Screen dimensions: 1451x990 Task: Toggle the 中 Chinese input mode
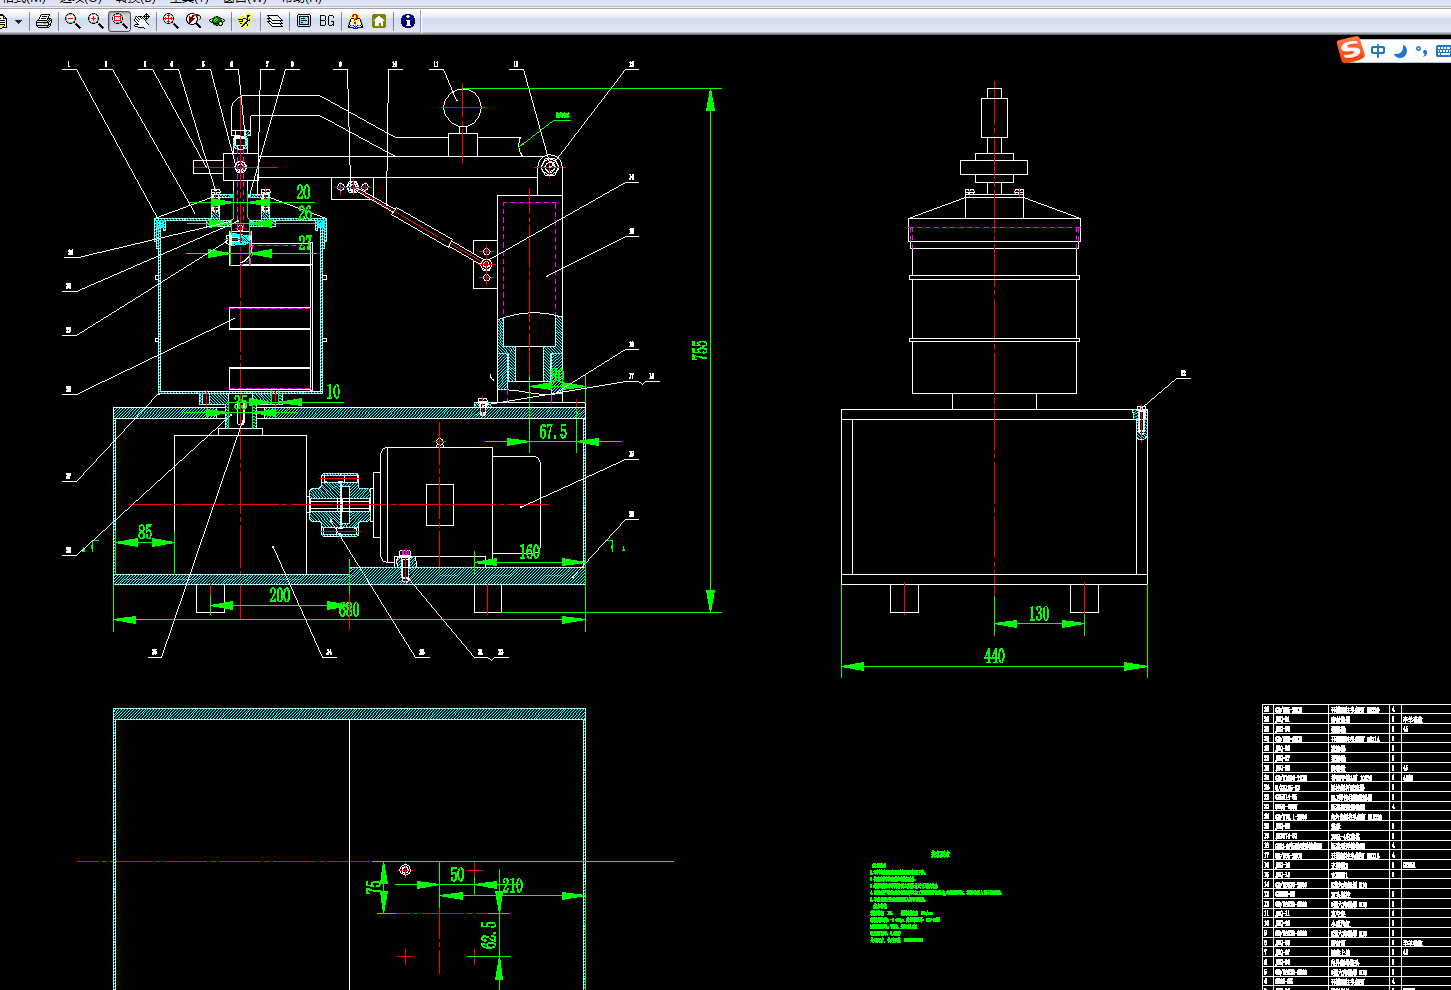click(x=1379, y=51)
